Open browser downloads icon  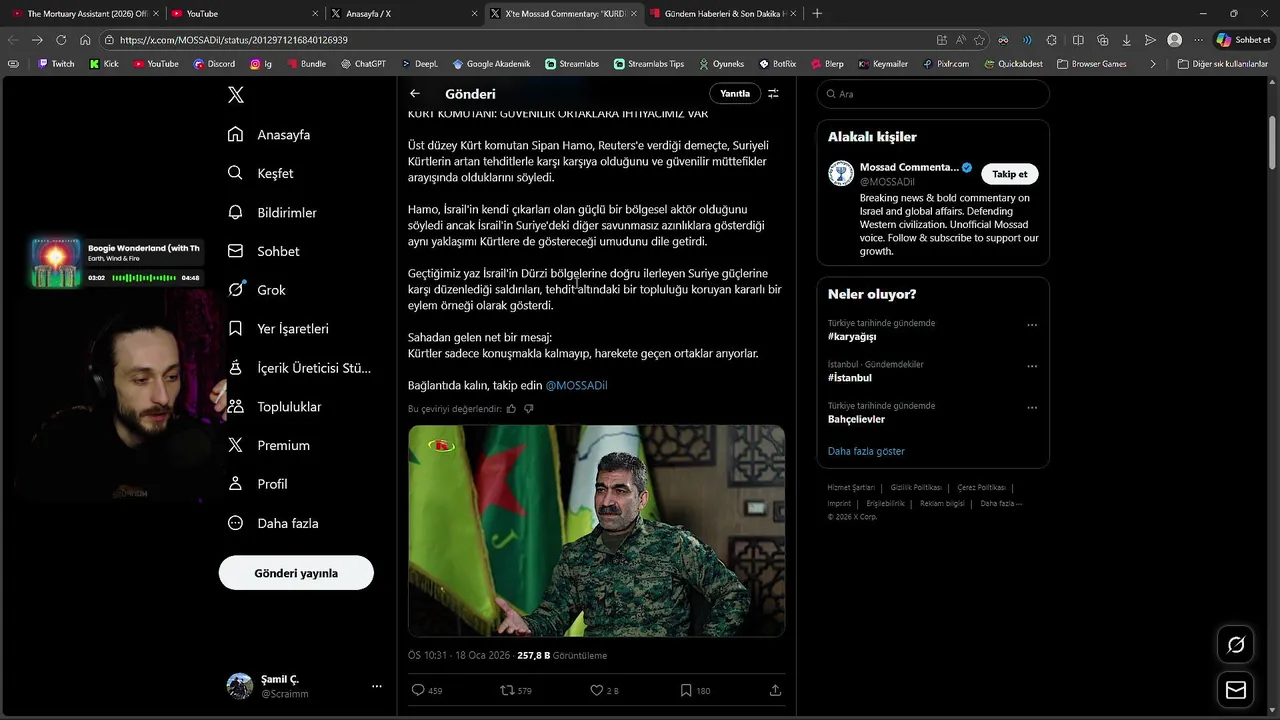click(x=1127, y=40)
